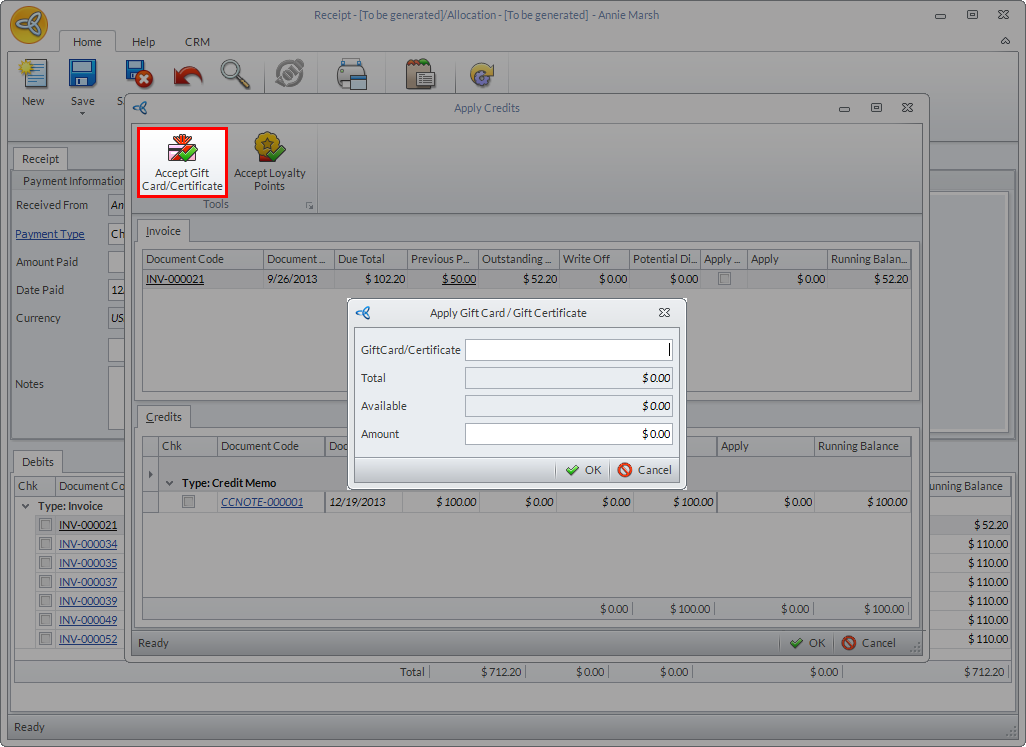Open the Help ribbon tab
Image resolution: width=1026 pixels, height=747 pixels.
(x=143, y=42)
